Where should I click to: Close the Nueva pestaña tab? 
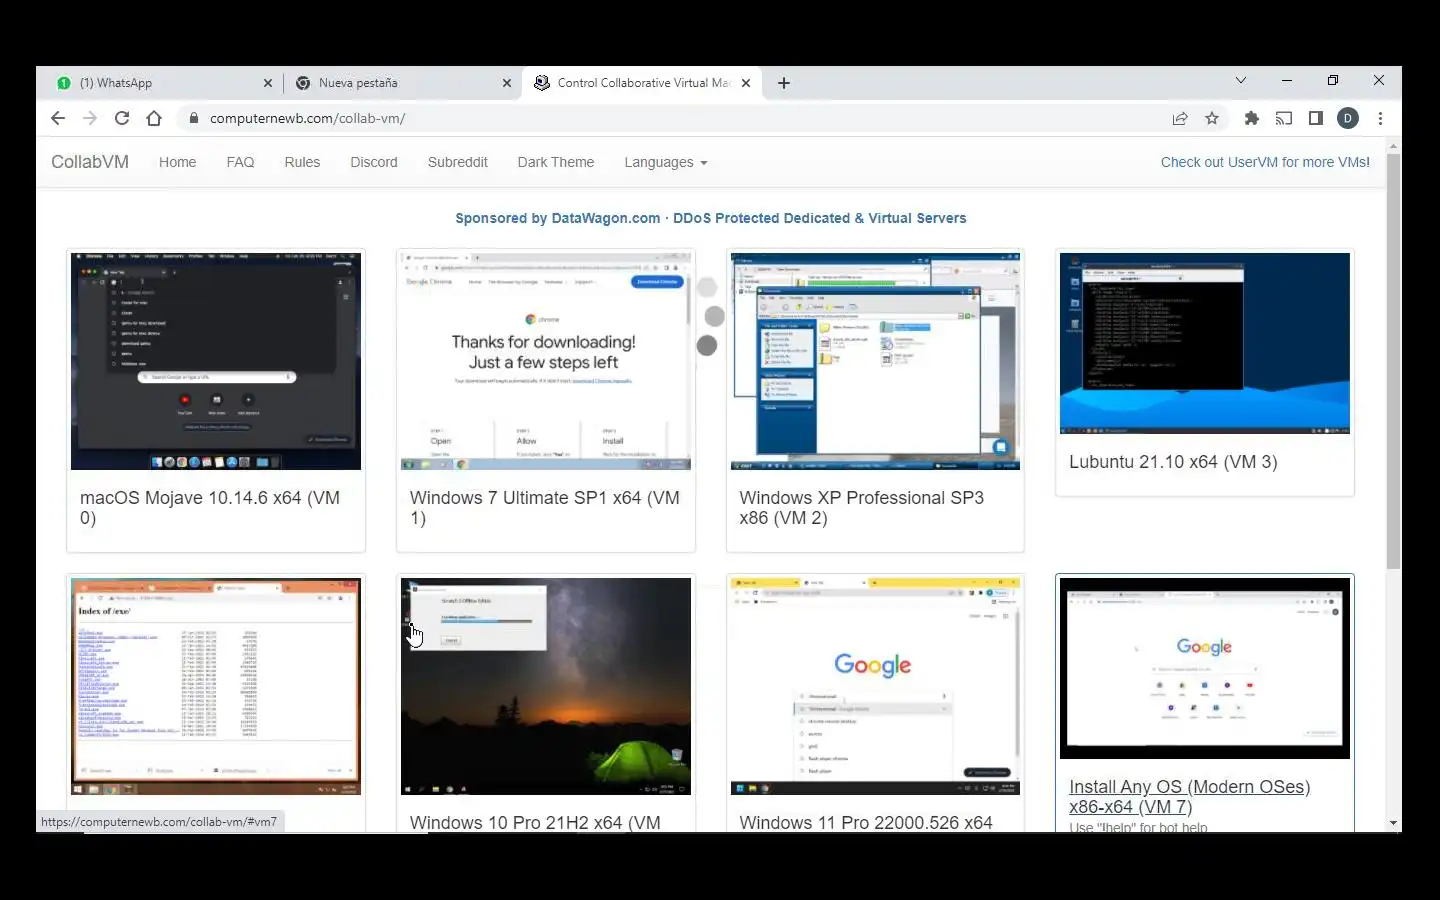507,83
